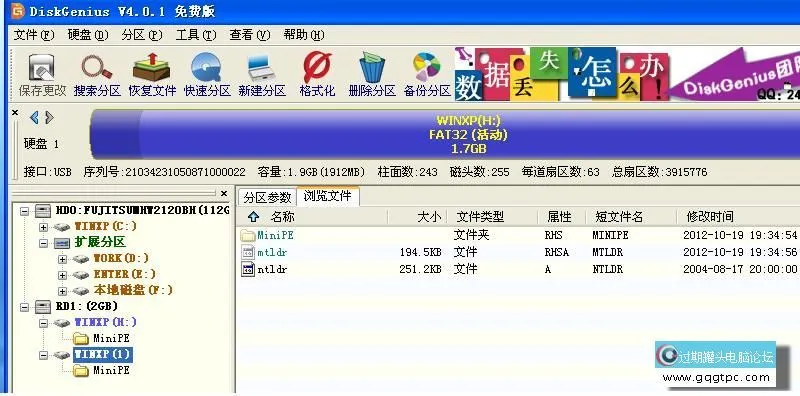Click MiniPE folder icon under WINXP (H:)
This screenshot has height=396, width=800.
(x=81, y=338)
